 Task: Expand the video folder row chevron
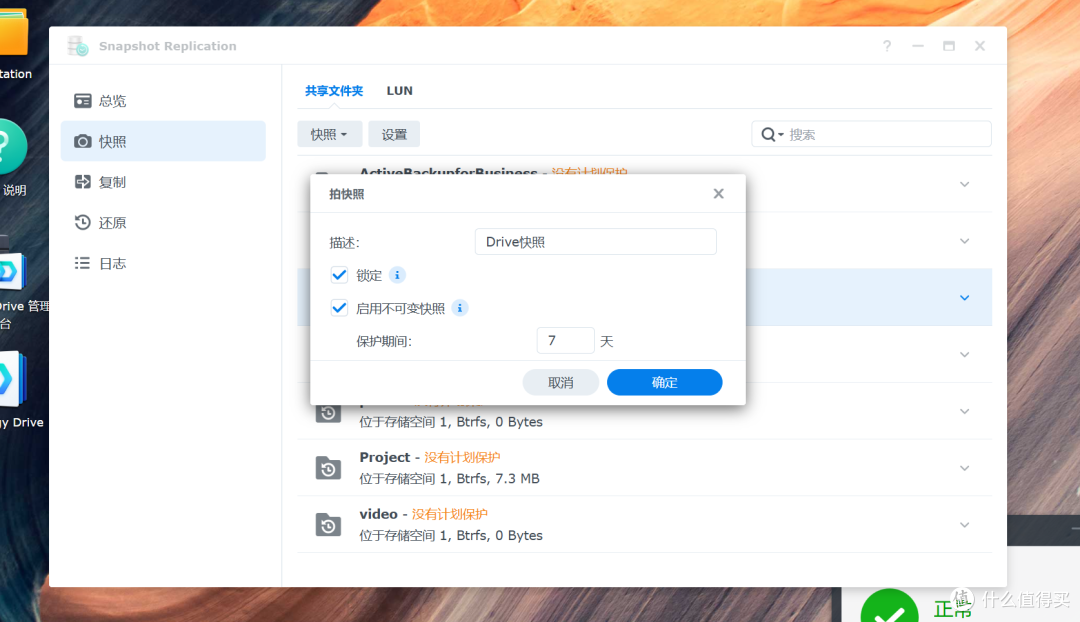(x=964, y=525)
